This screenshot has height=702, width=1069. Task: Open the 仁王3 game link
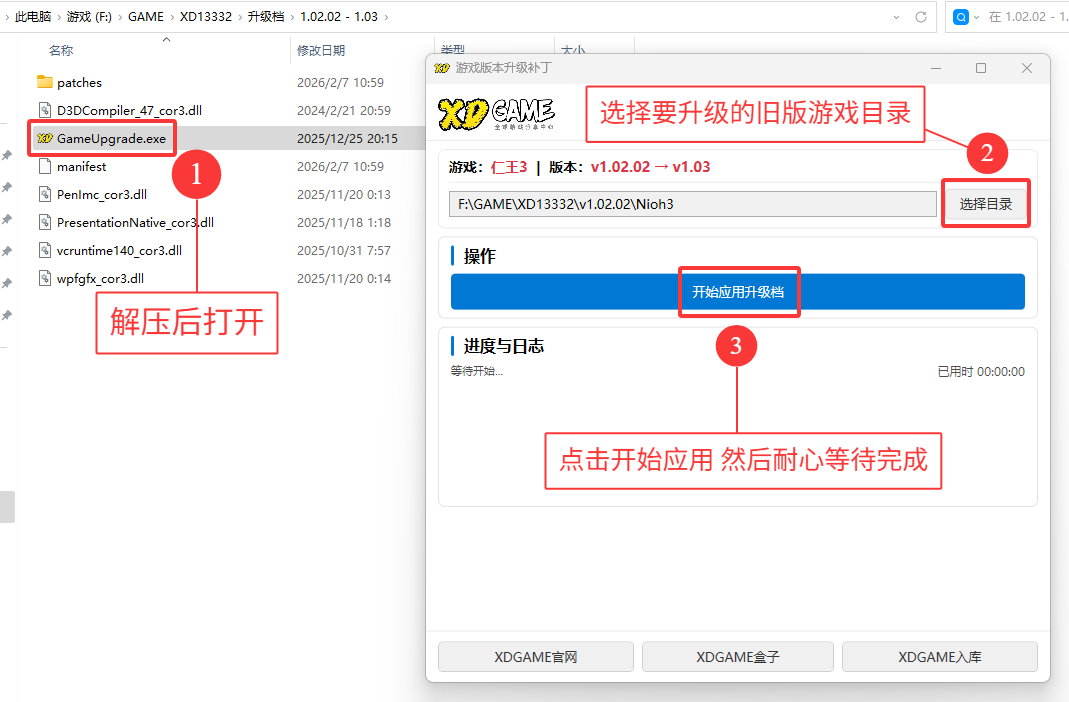[510, 167]
